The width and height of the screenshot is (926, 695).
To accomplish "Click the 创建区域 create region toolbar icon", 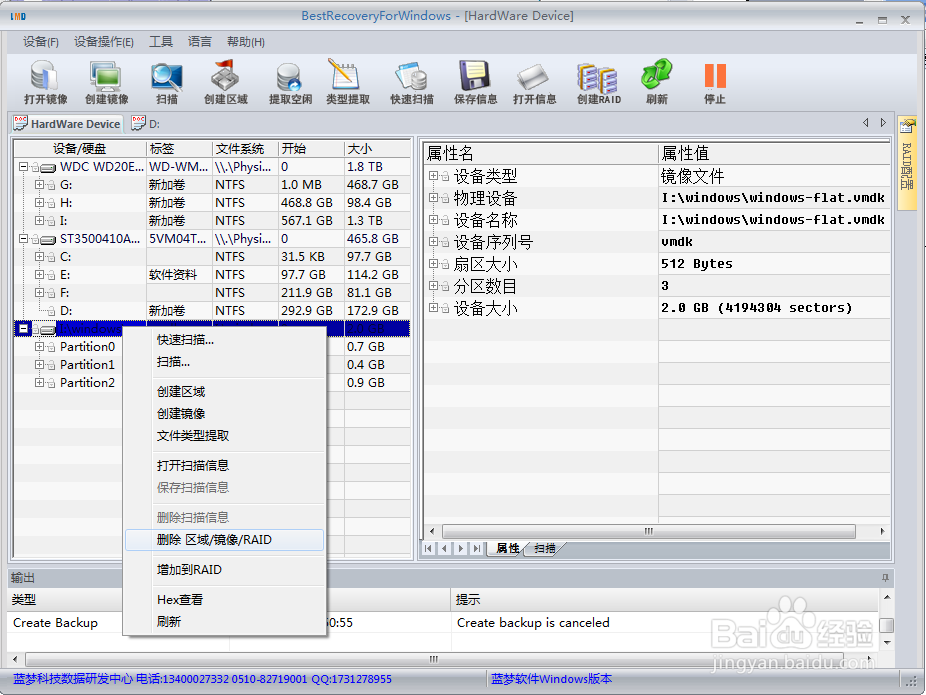I will coord(226,81).
